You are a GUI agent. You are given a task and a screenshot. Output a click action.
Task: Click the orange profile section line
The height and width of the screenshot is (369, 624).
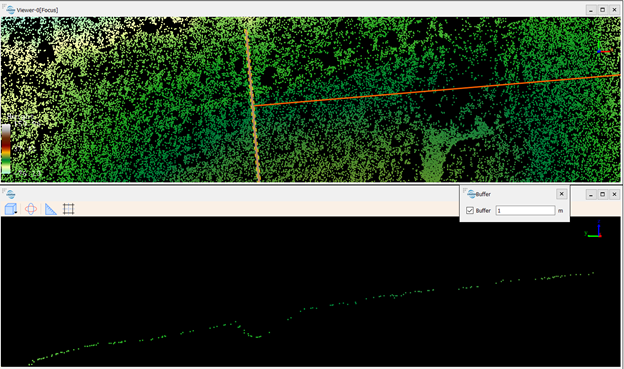pyautogui.click(x=437, y=90)
